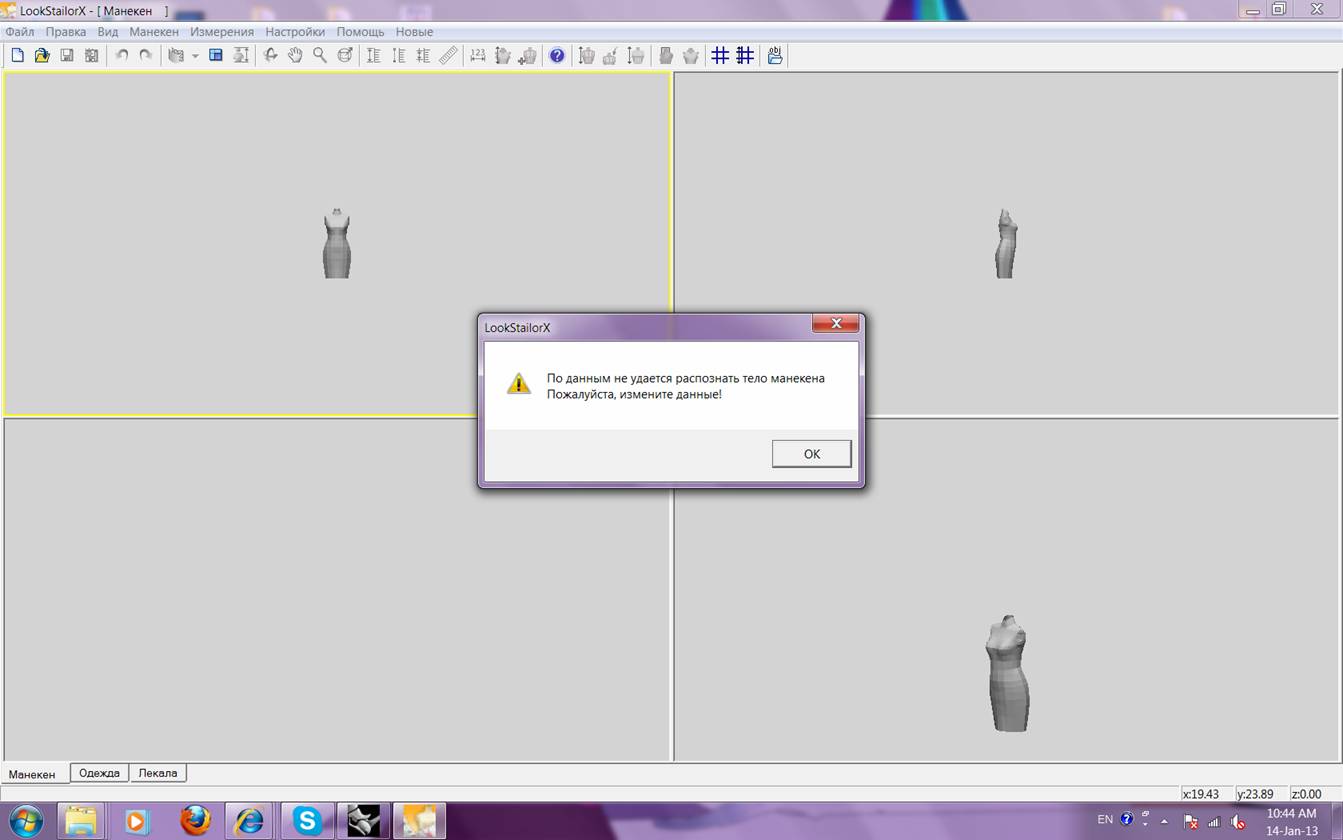1343x840 pixels.
Task: Click the mannequin with pencil icon
Action: coord(610,56)
